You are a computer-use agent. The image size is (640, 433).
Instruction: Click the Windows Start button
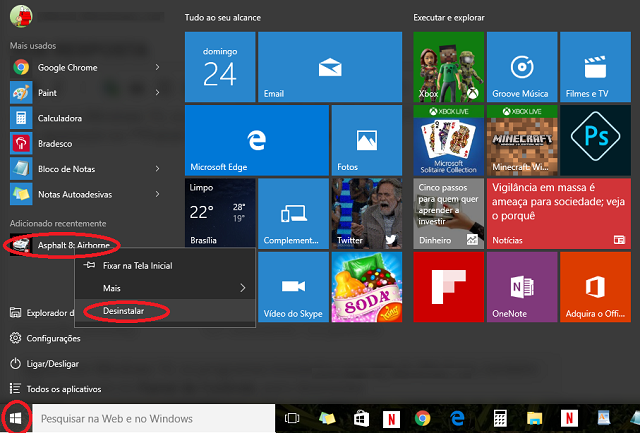tap(16, 418)
